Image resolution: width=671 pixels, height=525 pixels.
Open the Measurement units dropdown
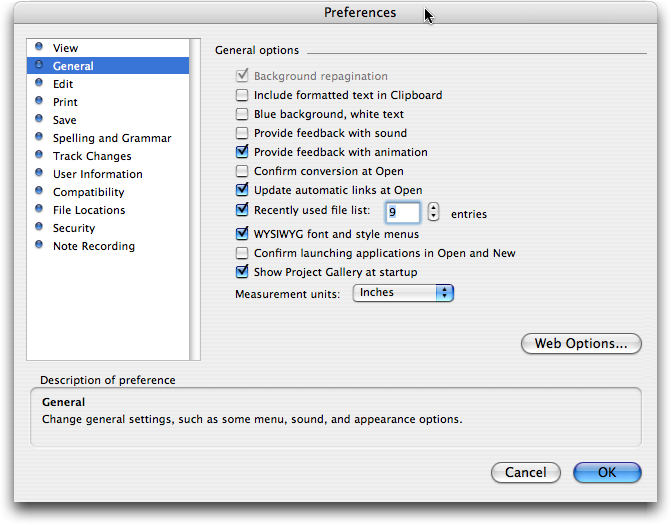(x=404, y=293)
